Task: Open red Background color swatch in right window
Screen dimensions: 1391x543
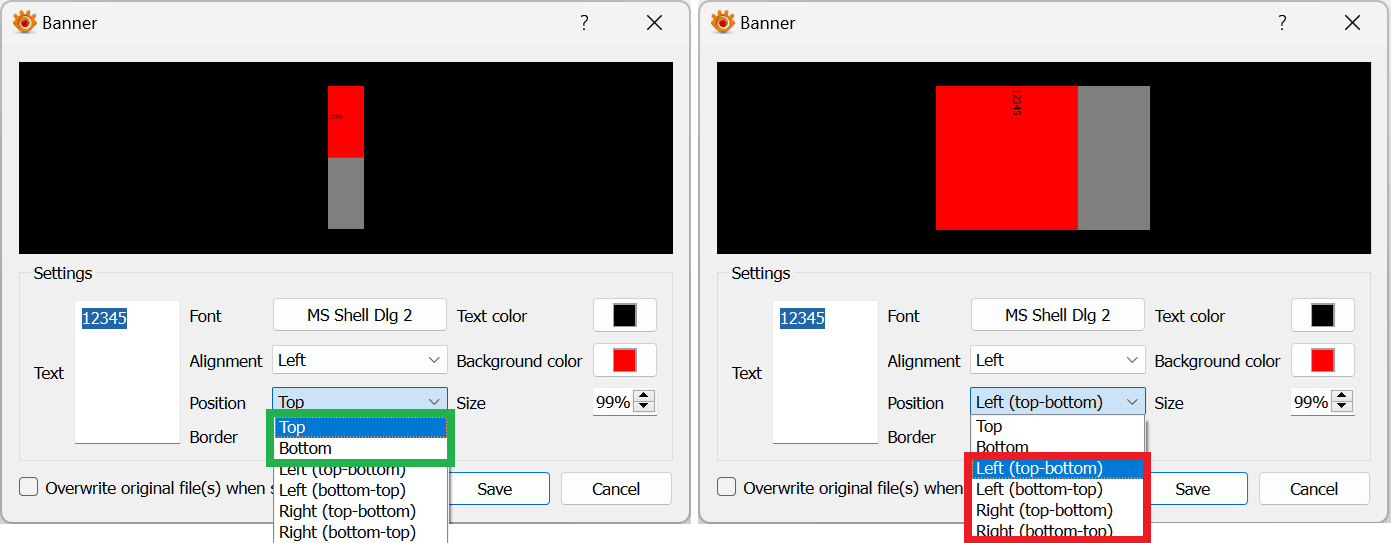Action: pos(1323,360)
